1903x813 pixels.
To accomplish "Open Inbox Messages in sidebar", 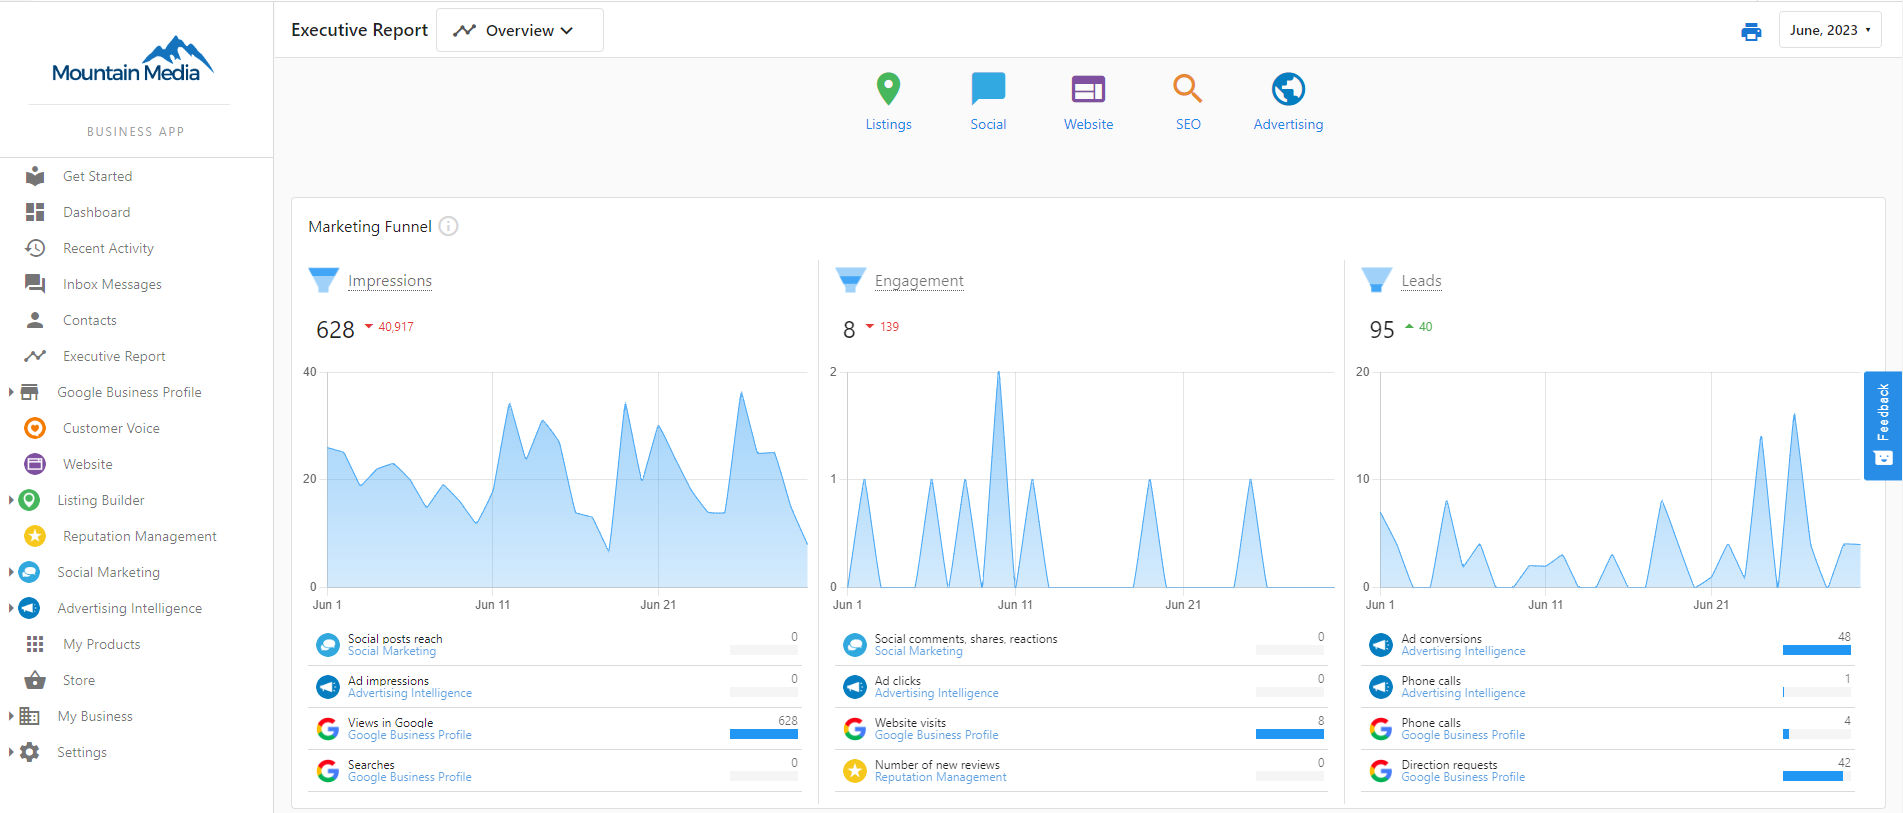I will tap(112, 284).
